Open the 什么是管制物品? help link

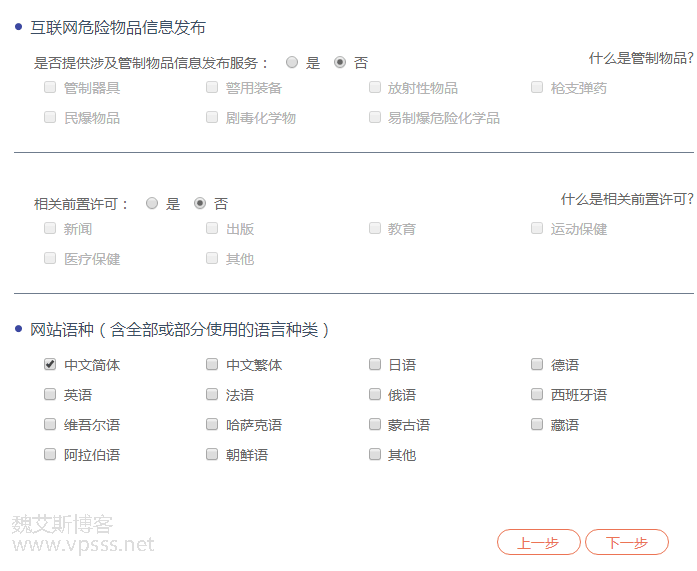point(641,58)
